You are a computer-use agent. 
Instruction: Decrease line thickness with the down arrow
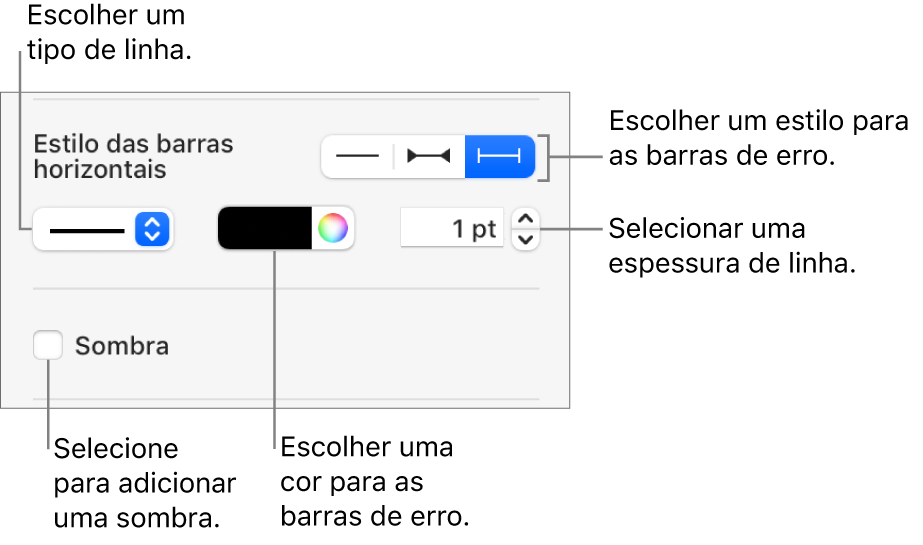coord(525,239)
